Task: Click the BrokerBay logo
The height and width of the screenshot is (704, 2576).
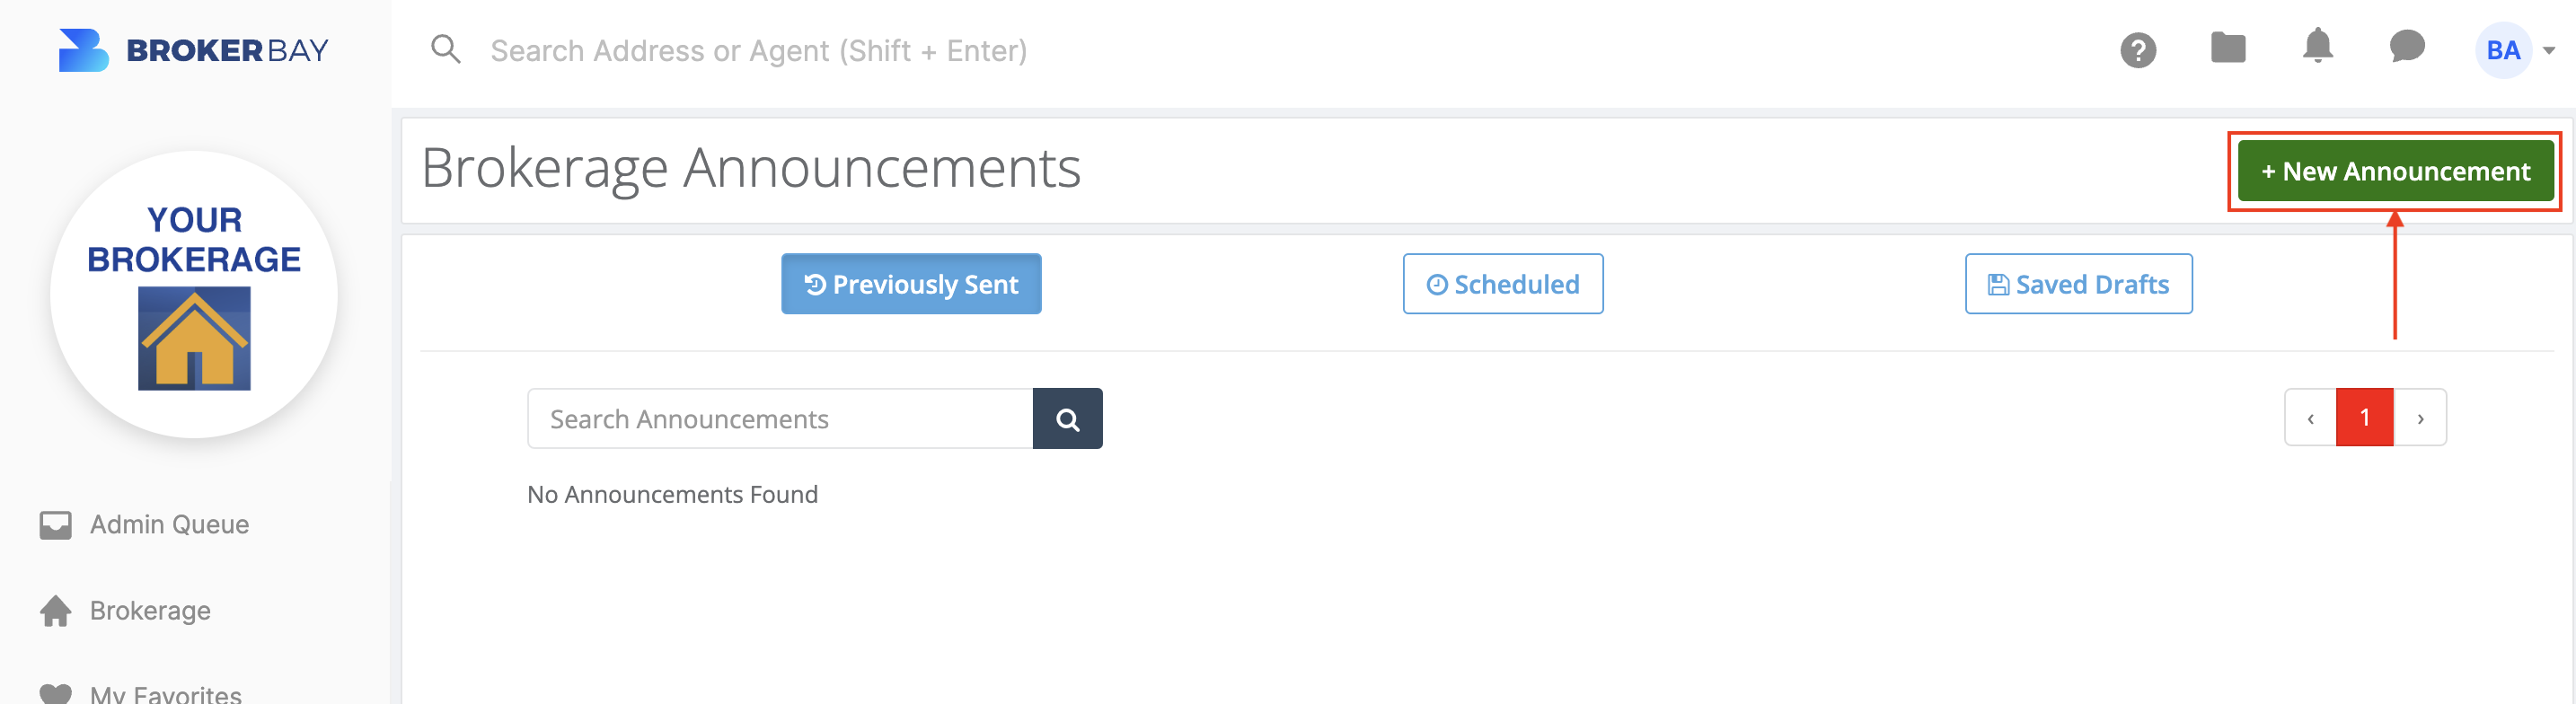Action: (x=193, y=50)
